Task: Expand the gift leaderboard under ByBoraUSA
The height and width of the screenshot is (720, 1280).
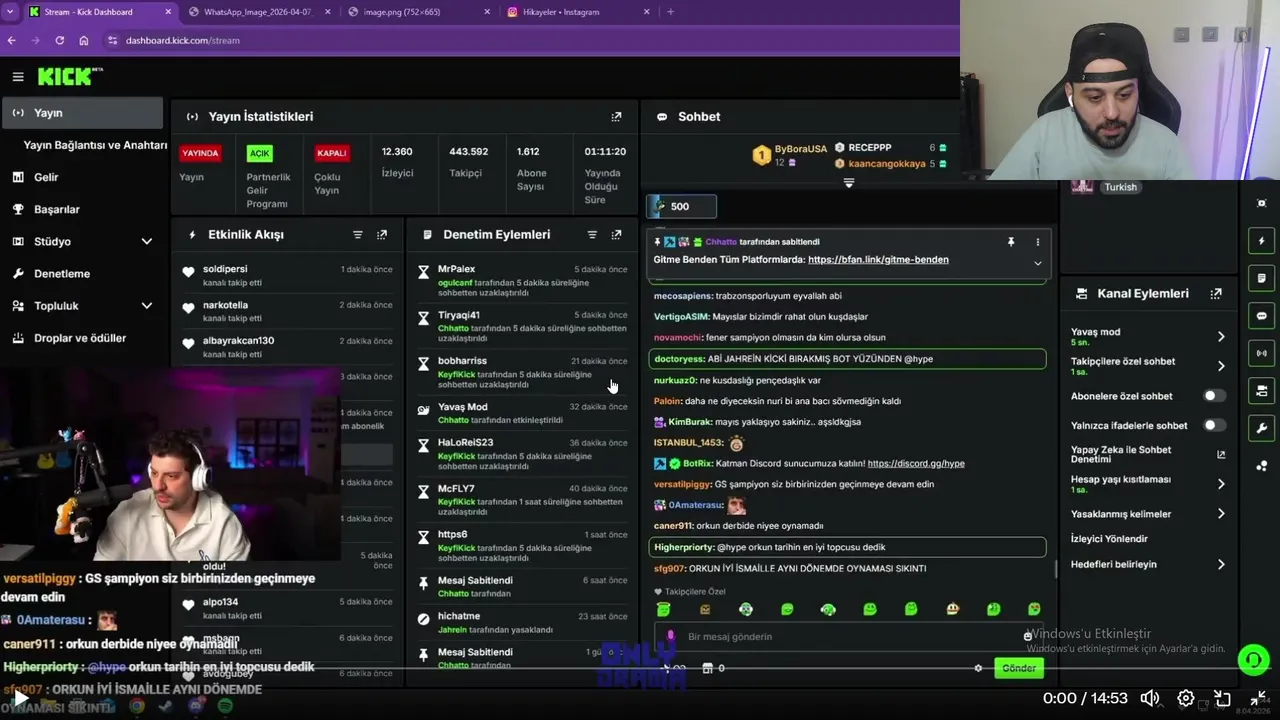Action: 849,184
